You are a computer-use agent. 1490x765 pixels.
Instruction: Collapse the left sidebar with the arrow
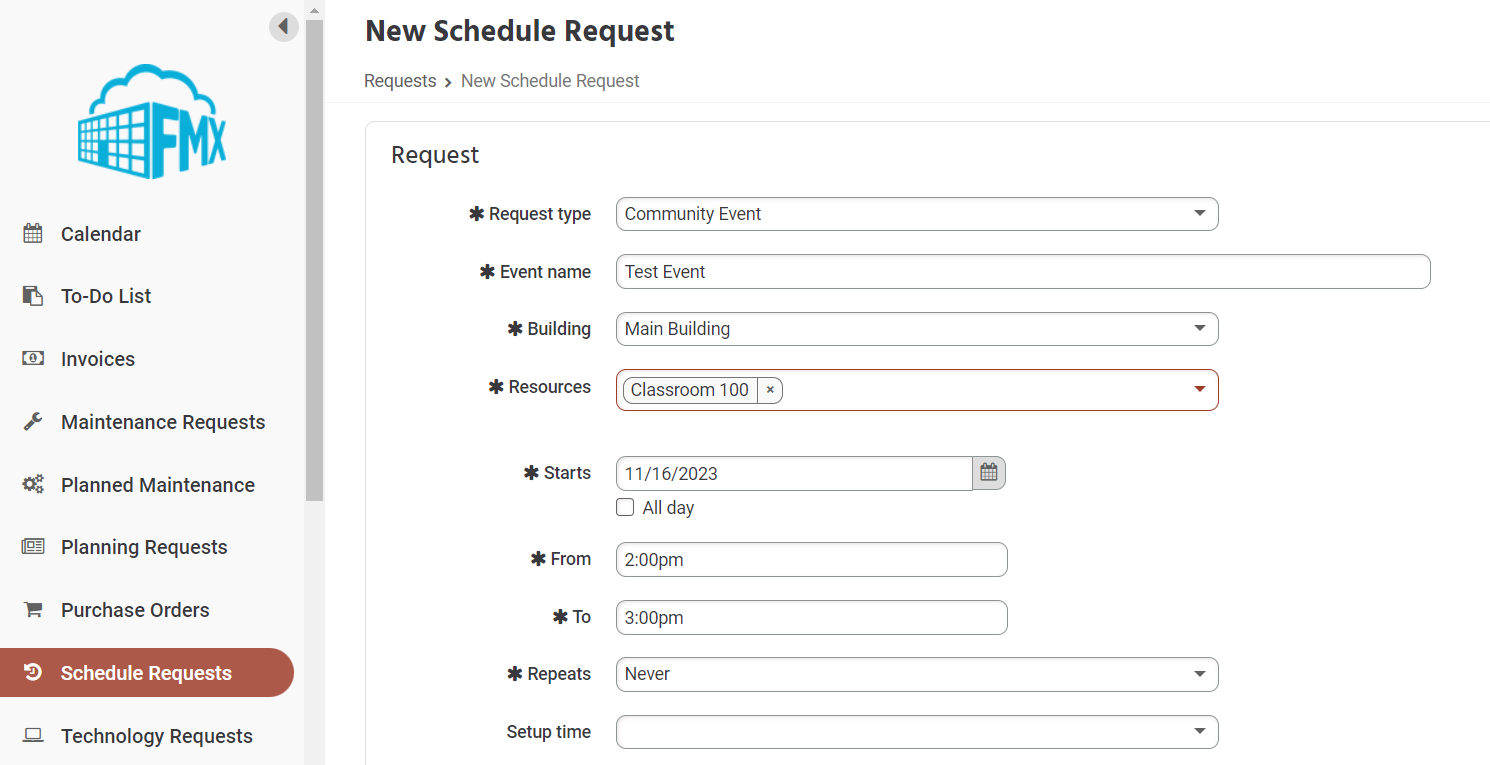(x=284, y=27)
